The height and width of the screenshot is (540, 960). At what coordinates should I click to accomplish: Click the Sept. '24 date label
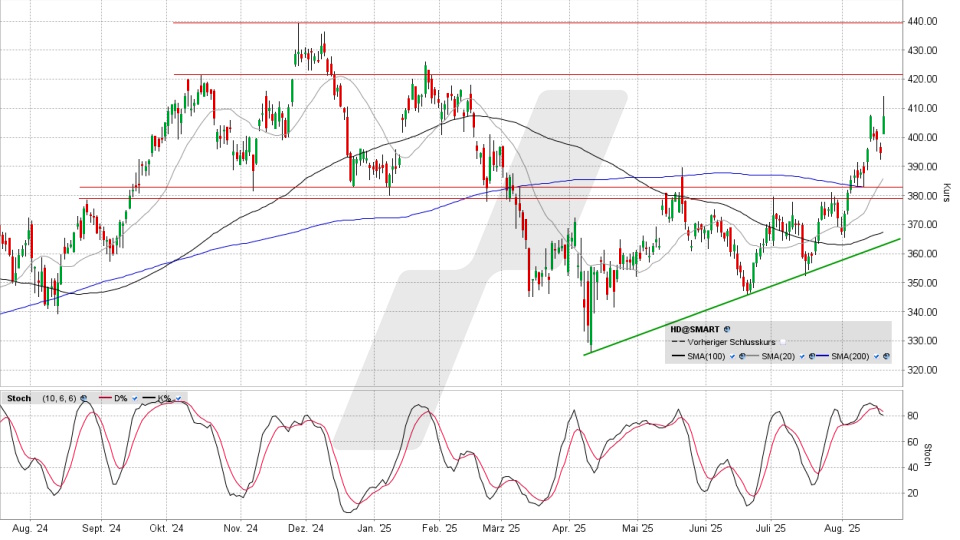point(102,528)
